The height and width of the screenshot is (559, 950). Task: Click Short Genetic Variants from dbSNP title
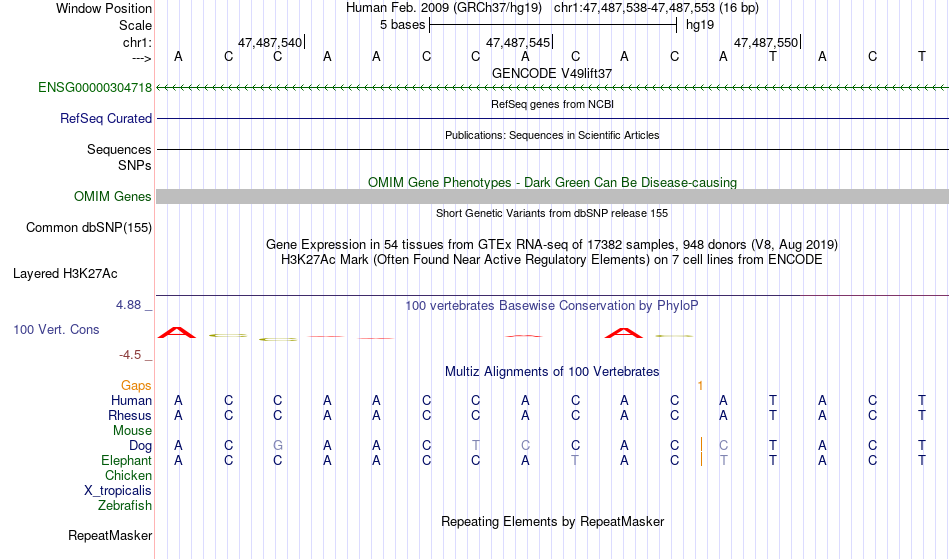552,213
